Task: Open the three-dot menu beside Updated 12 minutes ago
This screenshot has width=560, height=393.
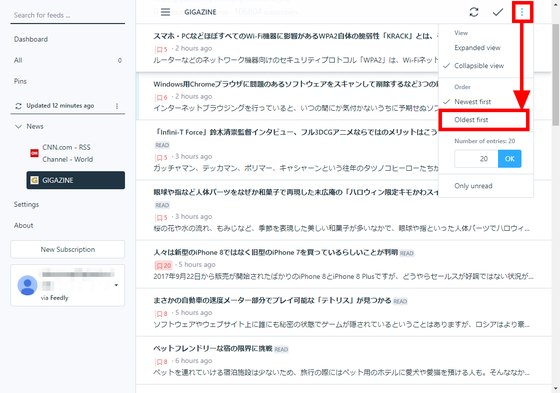Action: pyautogui.click(x=117, y=106)
